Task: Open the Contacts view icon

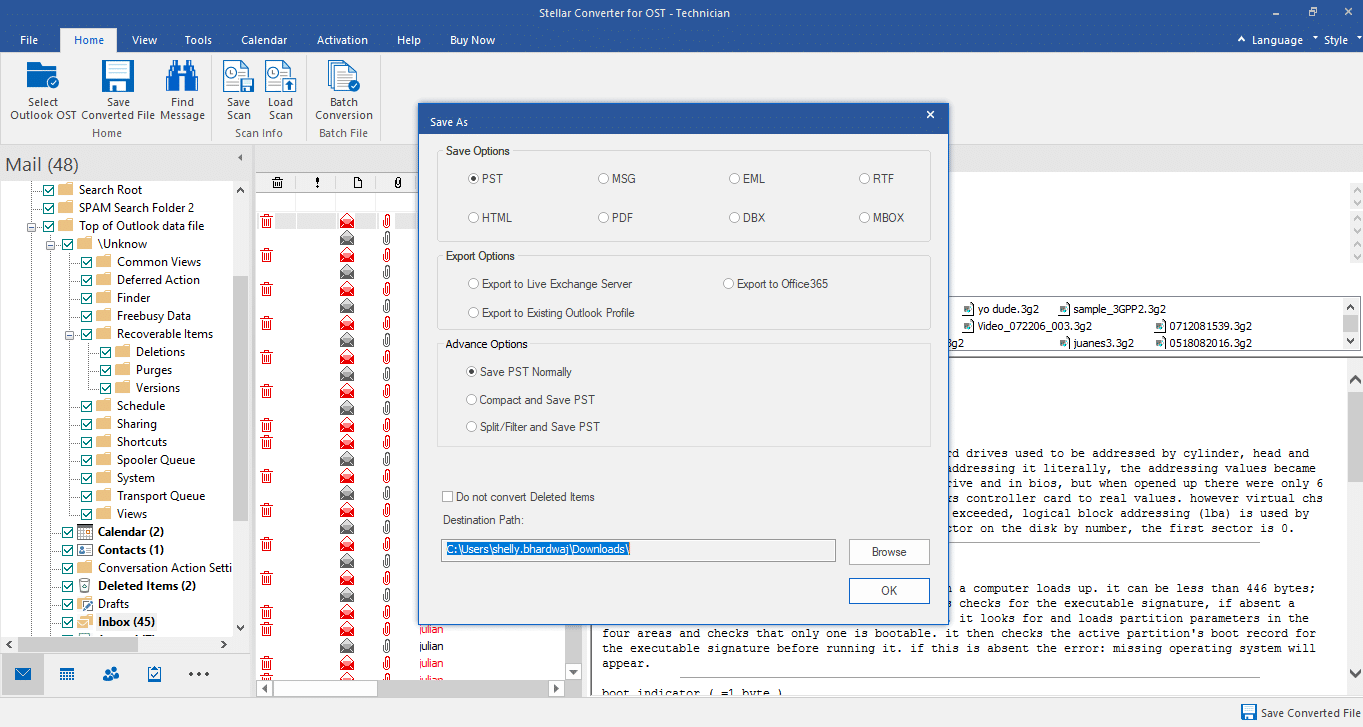Action: pyautogui.click(x=111, y=674)
